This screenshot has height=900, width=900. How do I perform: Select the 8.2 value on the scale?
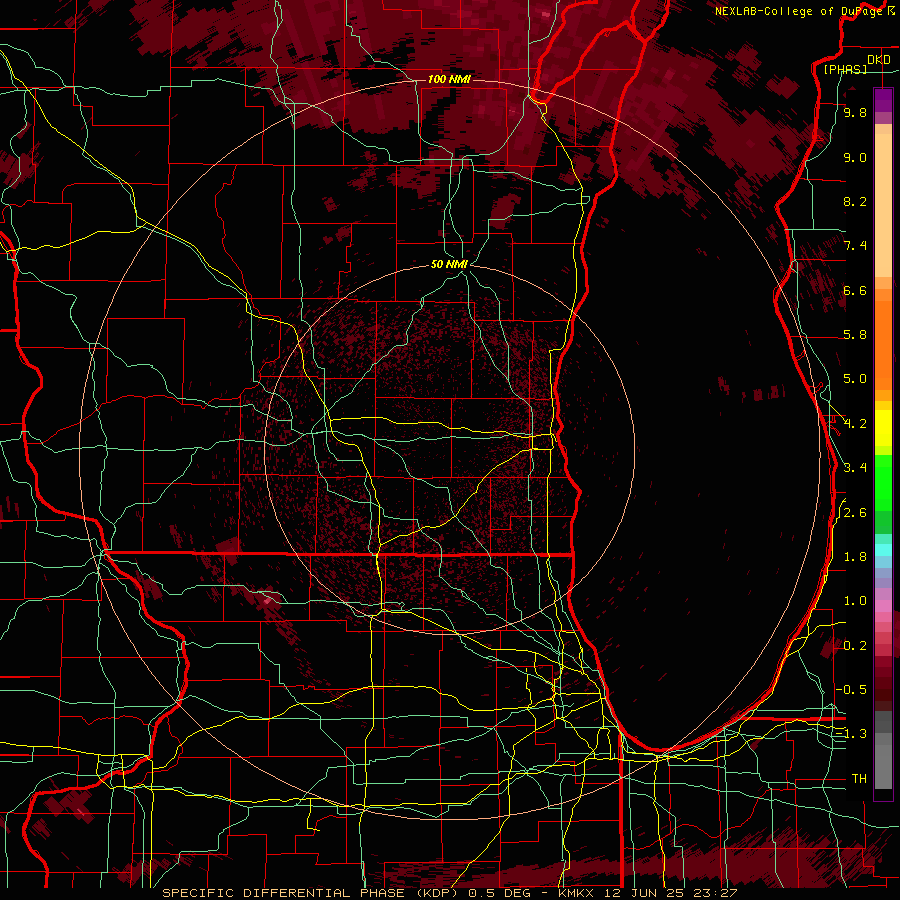click(855, 201)
